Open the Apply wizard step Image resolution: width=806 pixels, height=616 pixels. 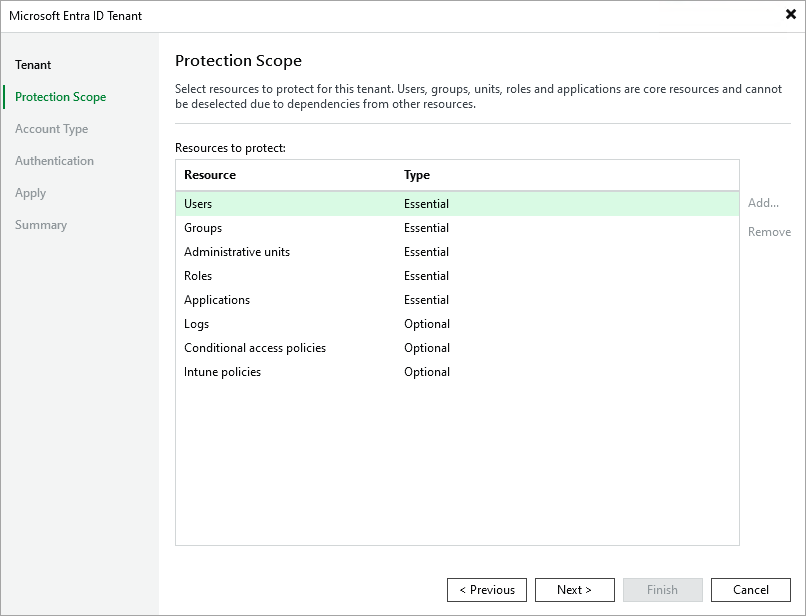click(x=30, y=193)
